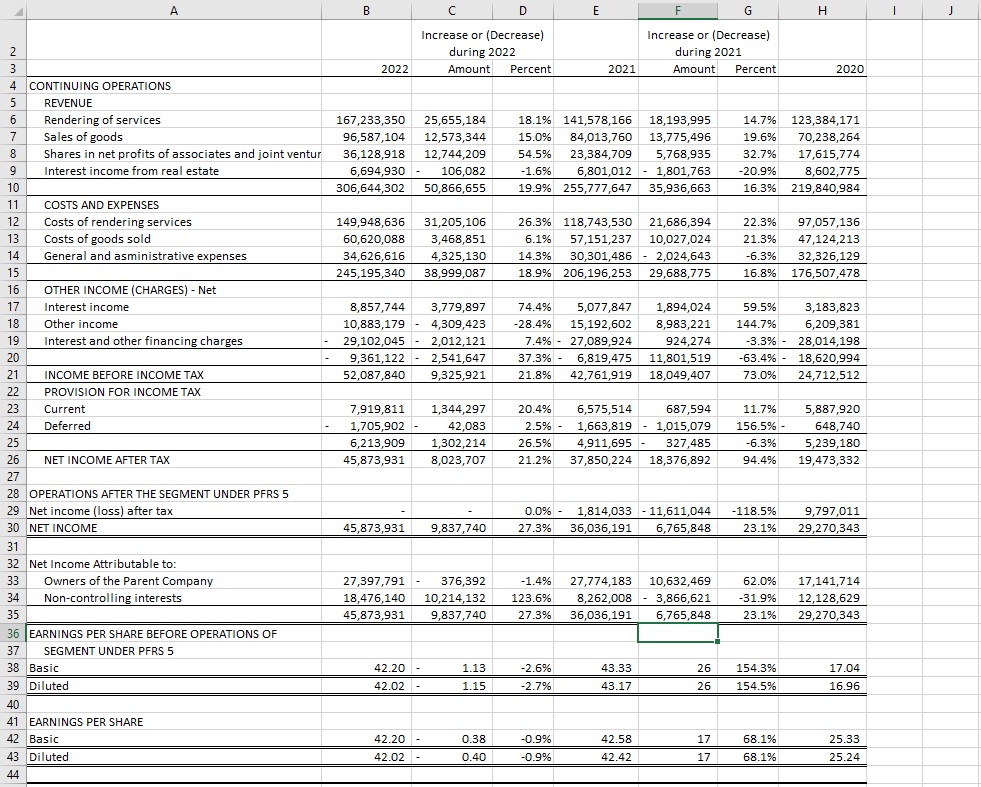Select General and asministrative expenses label
This screenshot has width=981, height=787.
pos(145,256)
